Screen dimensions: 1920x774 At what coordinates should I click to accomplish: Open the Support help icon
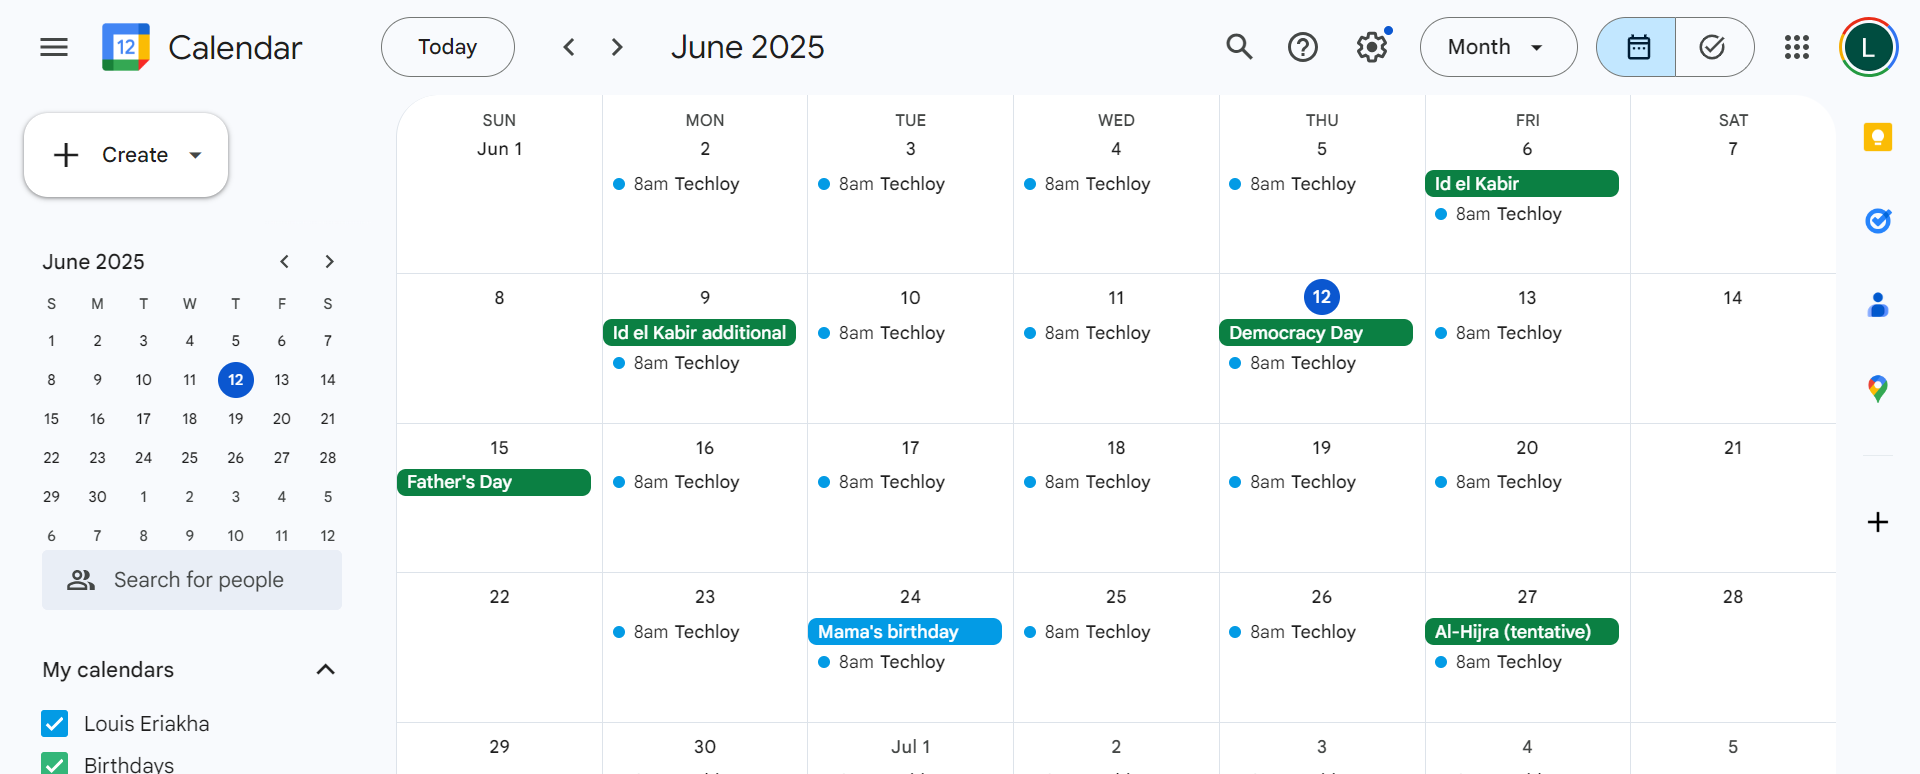click(x=1302, y=47)
